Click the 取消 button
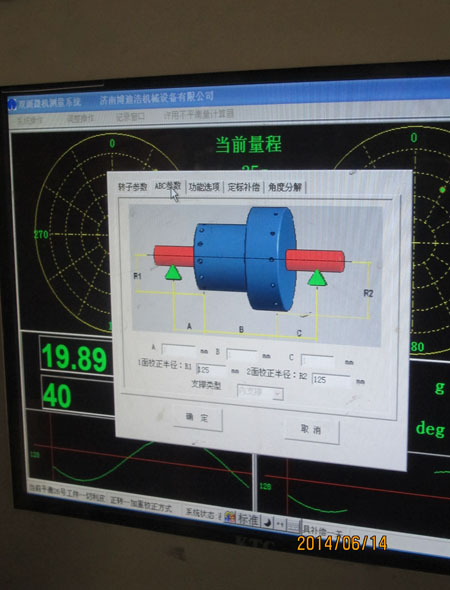The image size is (450, 590). pos(312,430)
